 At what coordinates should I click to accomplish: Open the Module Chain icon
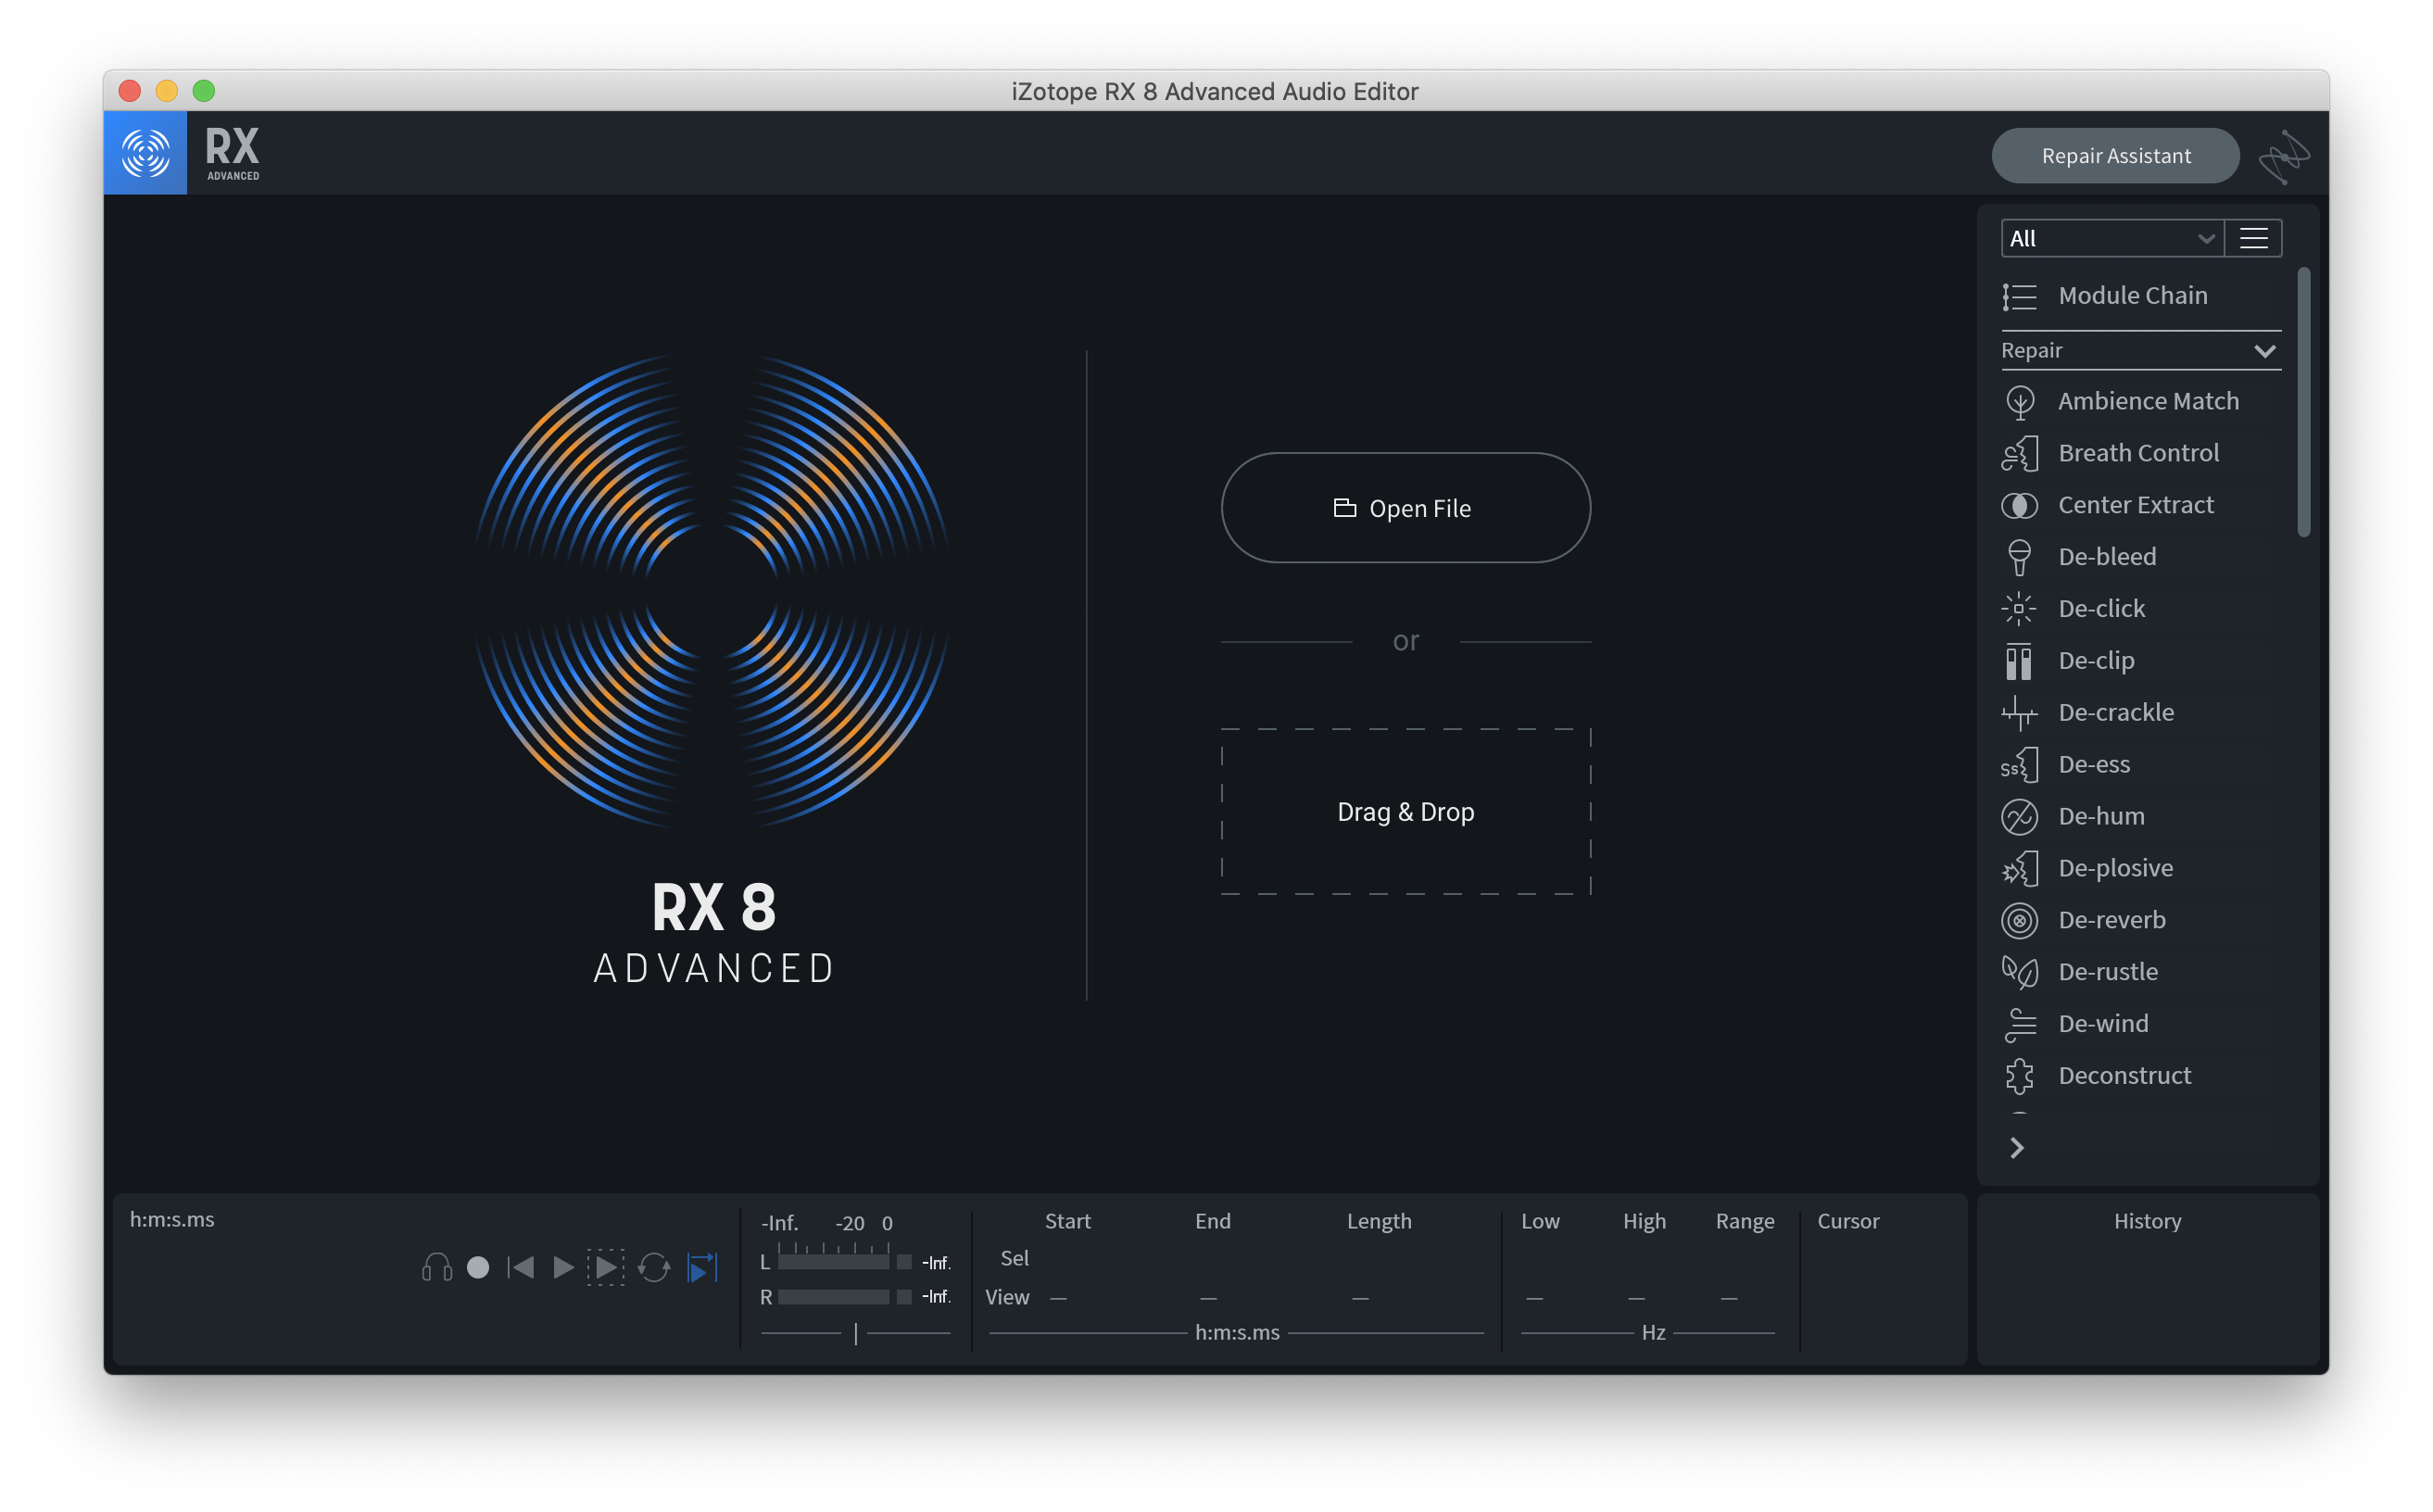pos(2019,296)
